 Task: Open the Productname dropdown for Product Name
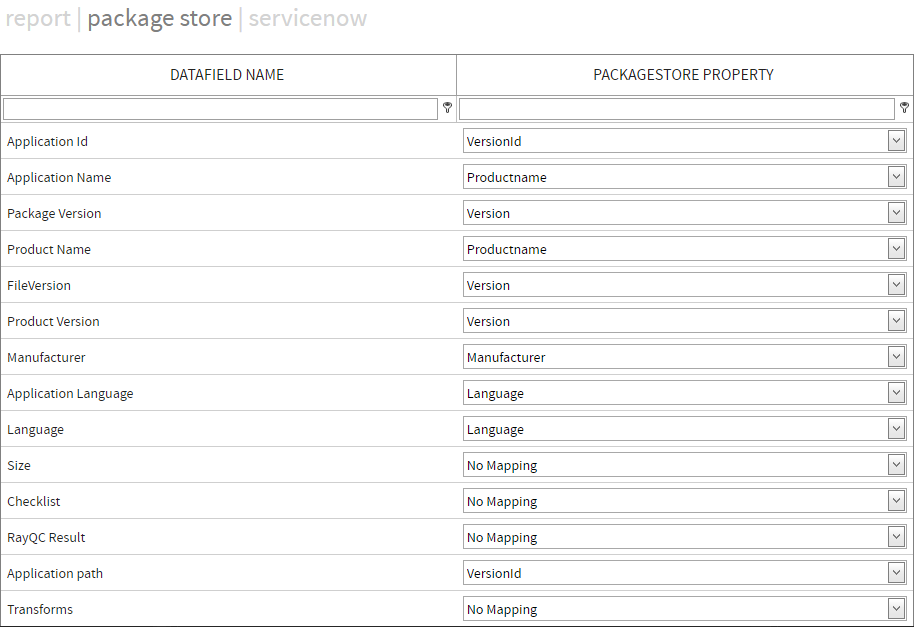click(x=896, y=248)
